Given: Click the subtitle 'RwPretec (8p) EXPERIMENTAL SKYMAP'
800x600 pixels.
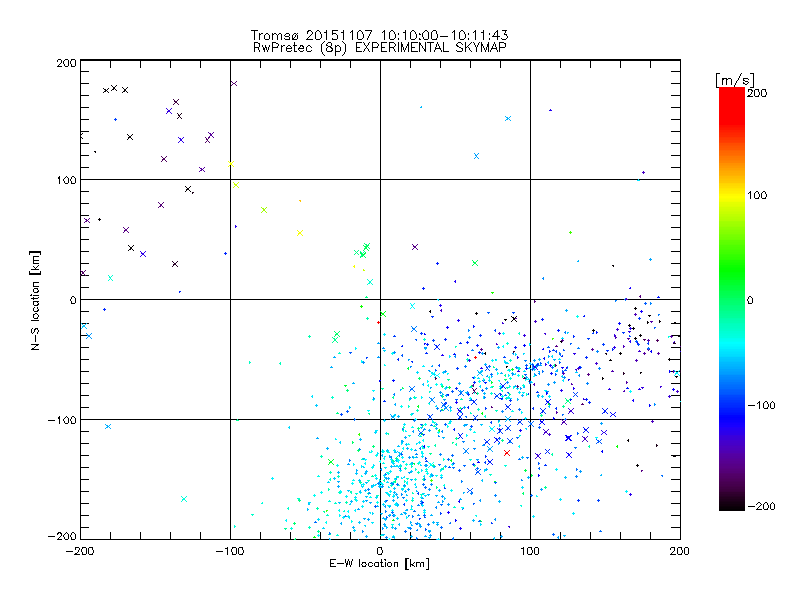Looking at the screenshot, I should click(x=380, y=48).
